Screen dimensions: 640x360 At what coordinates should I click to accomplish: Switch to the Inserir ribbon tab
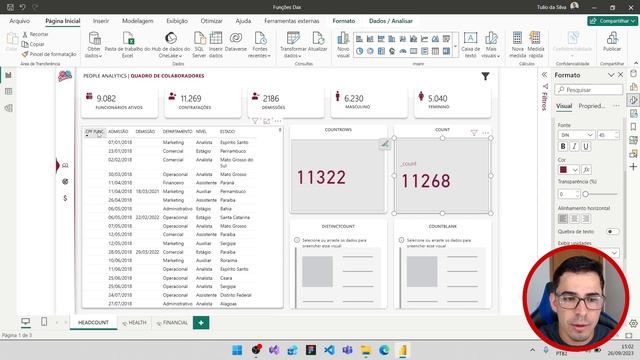[x=101, y=21]
